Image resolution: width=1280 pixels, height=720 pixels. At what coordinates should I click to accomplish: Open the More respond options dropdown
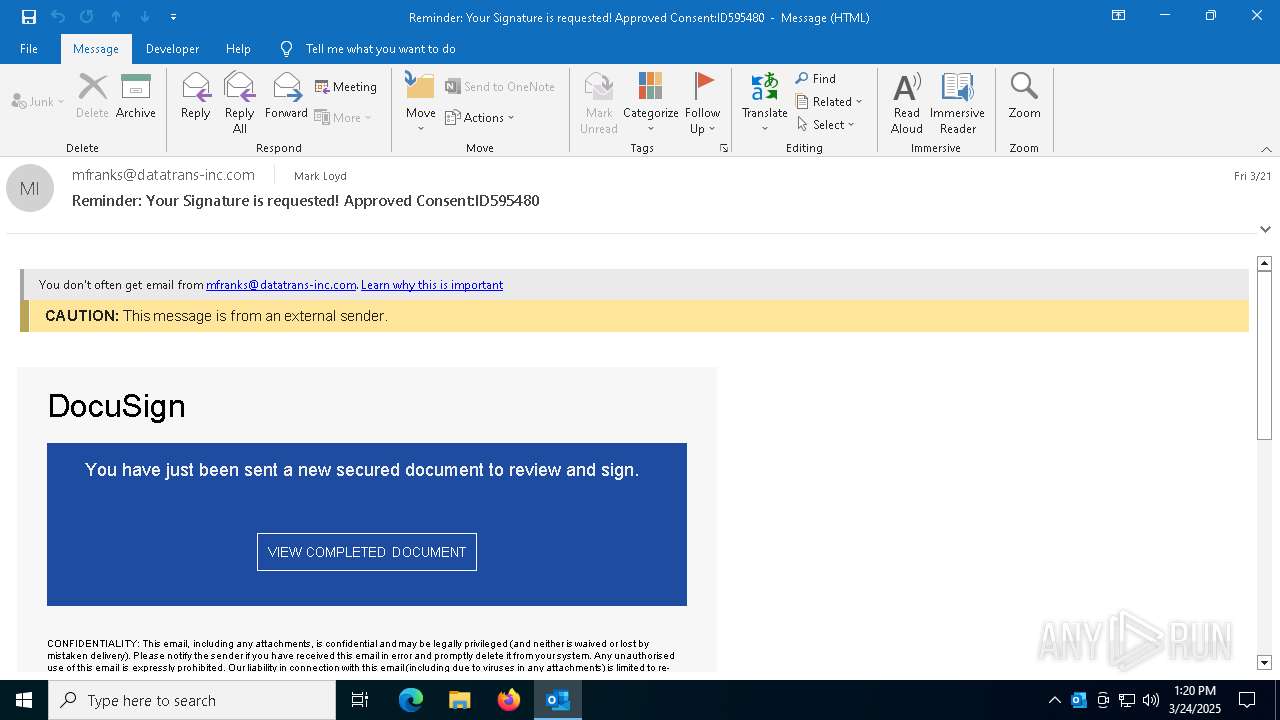click(343, 117)
